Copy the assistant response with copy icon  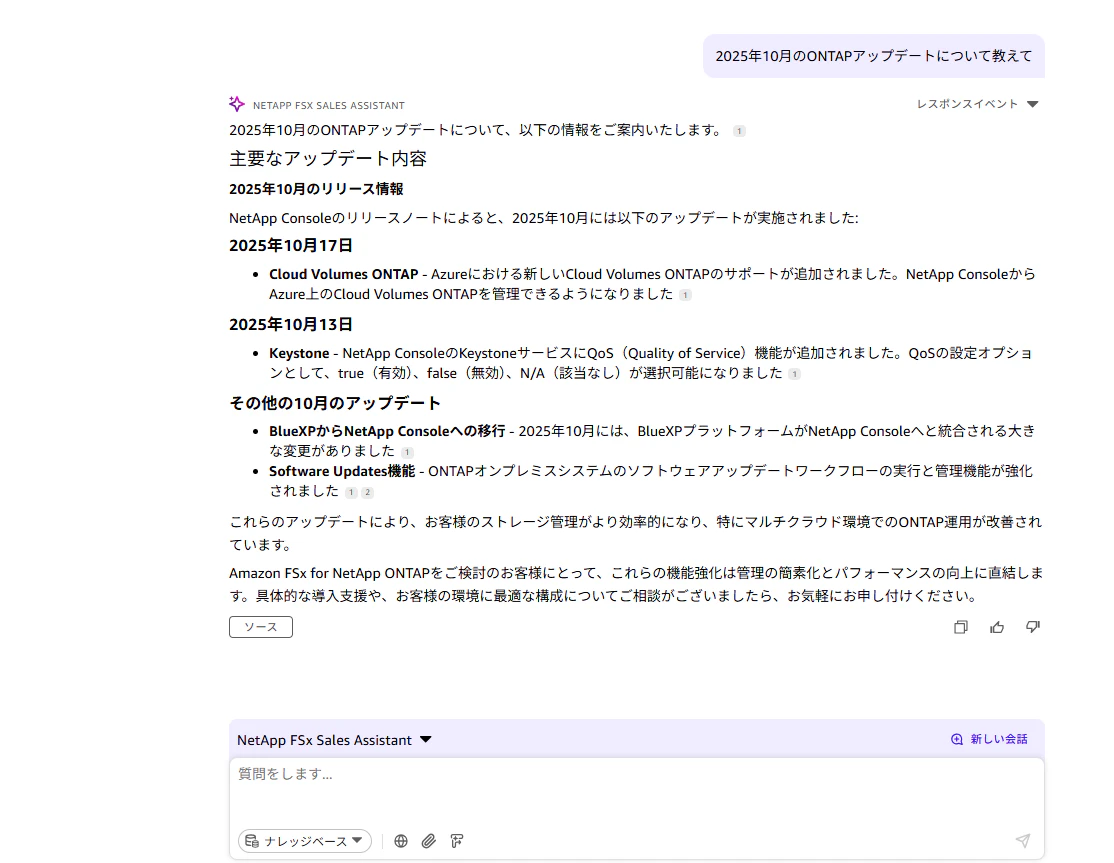961,627
